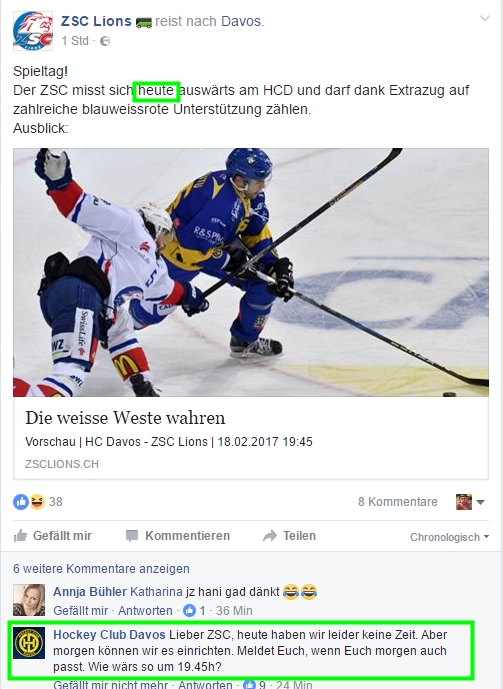Click the laughing reaction emoji icon

37,501
